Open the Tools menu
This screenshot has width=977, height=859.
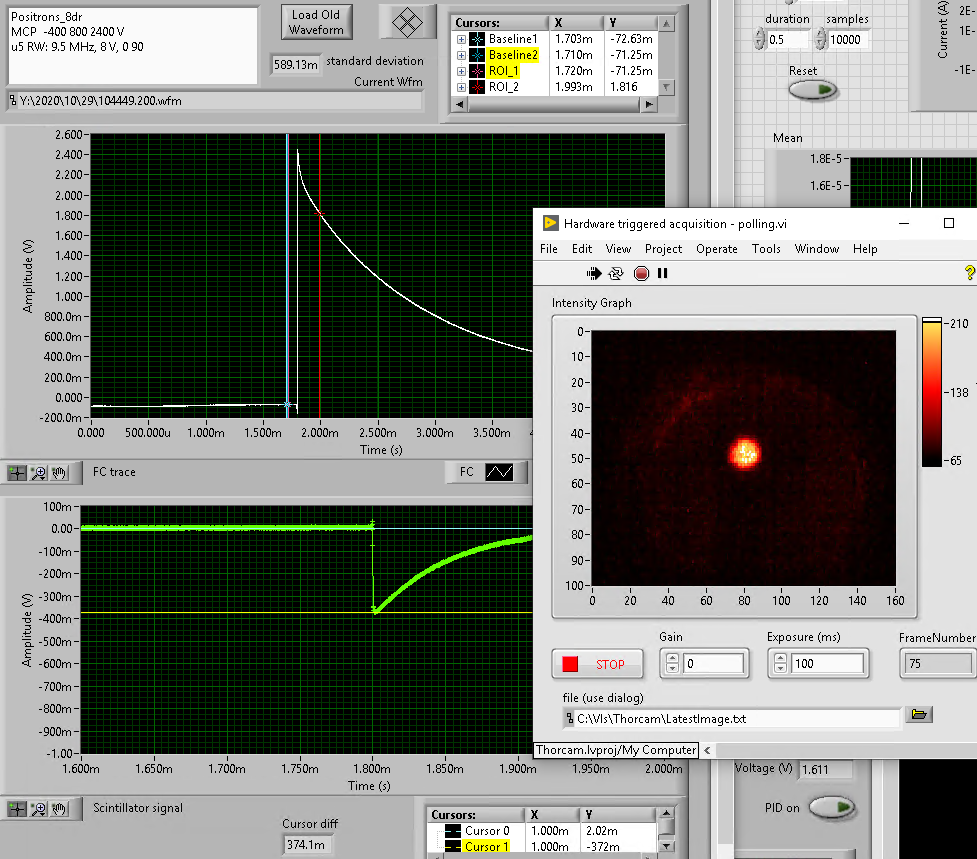[x=766, y=249]
